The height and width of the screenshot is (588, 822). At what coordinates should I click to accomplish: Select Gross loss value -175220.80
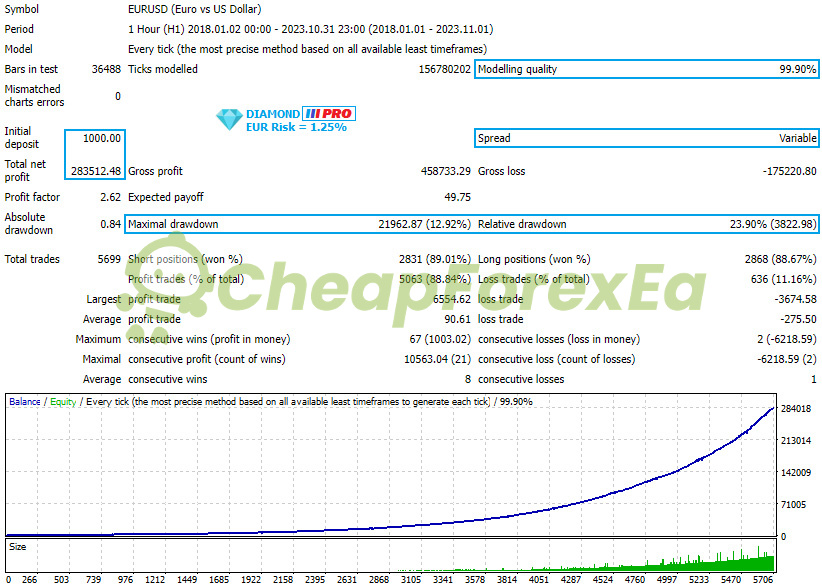789,171
